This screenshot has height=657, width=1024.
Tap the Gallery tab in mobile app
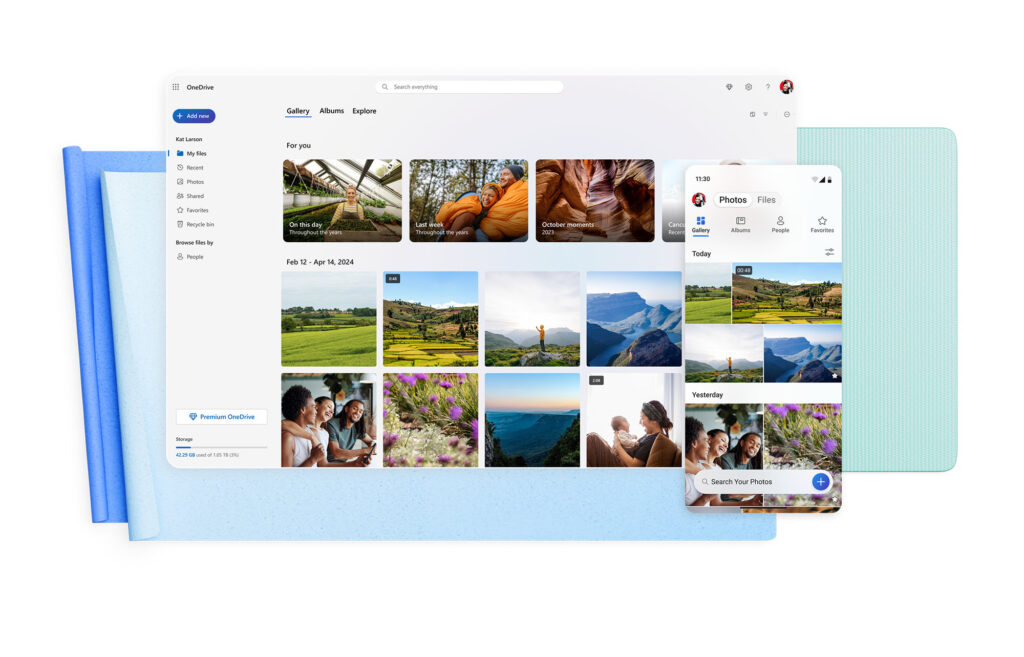[701, 225]
